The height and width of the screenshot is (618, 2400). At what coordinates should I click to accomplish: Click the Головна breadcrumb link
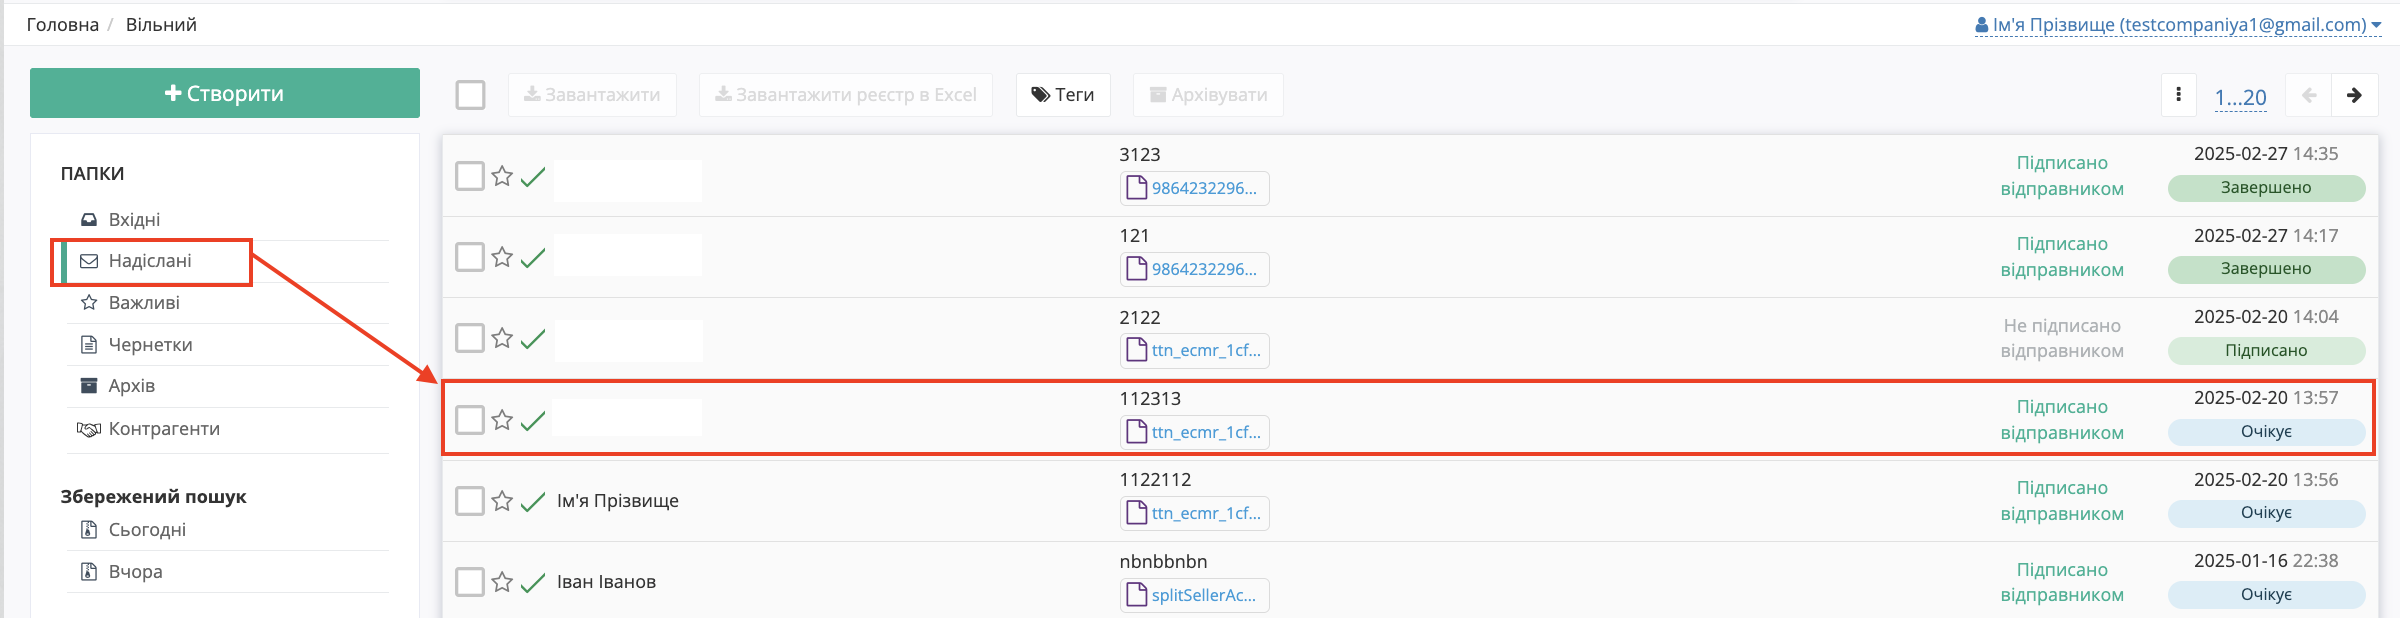[x=62, y=25]
